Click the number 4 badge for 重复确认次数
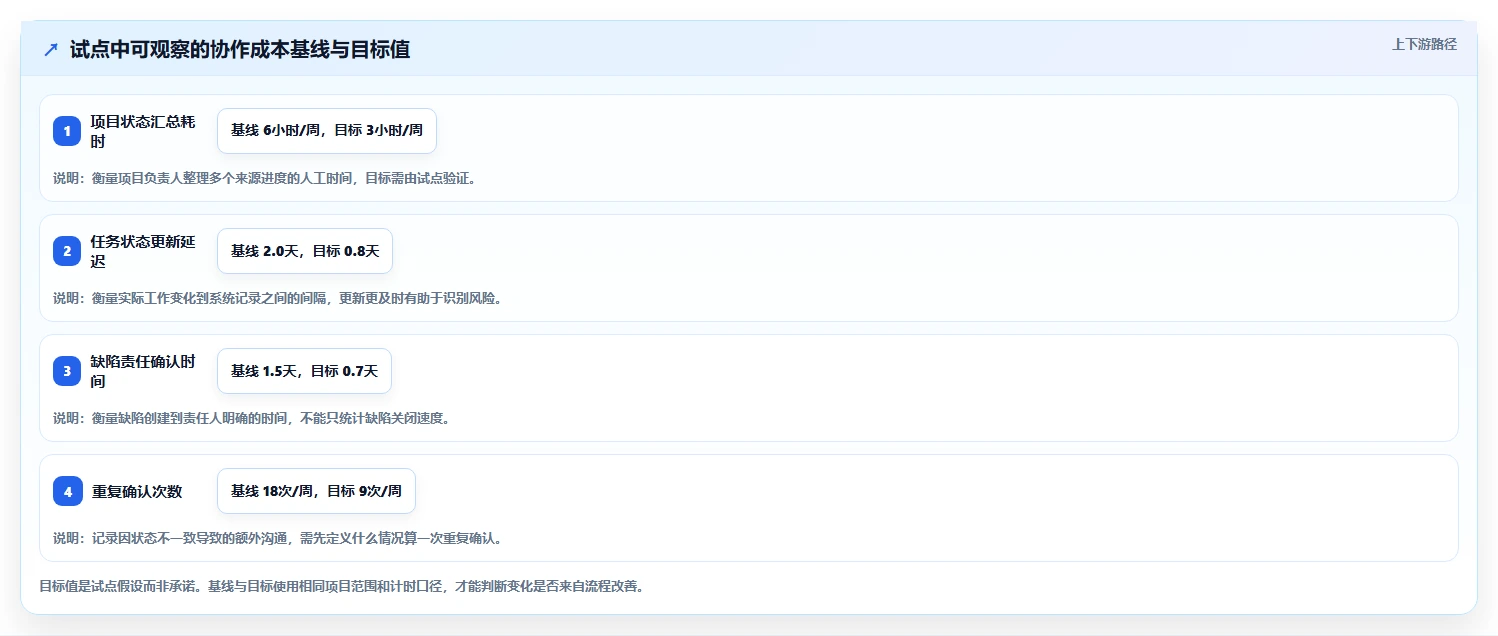The width and height of the screenshot is (1498, 636). [67, 491]
